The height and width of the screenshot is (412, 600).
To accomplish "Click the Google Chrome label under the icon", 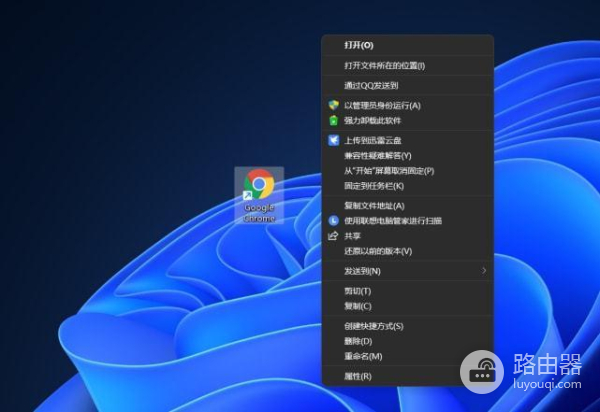I will pos(259,213).
